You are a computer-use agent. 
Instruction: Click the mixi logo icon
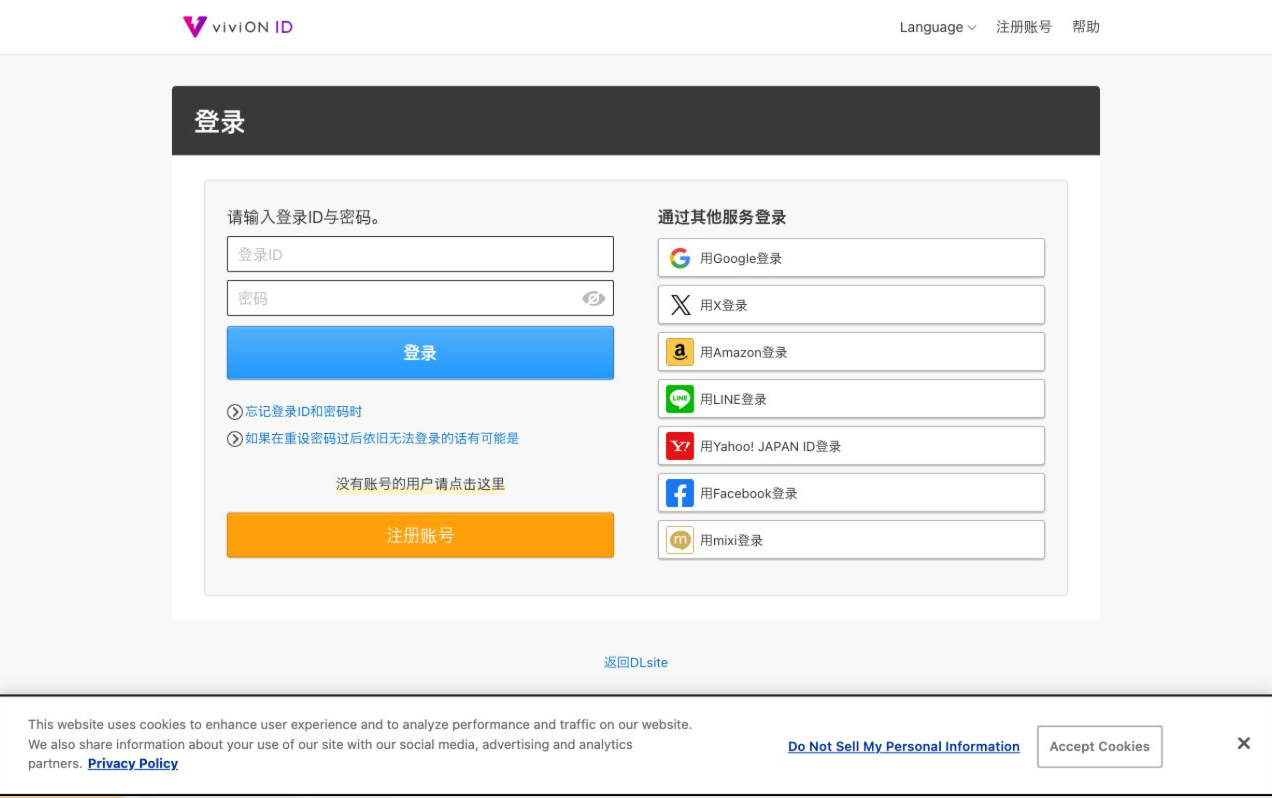click(x=680, y=540)
